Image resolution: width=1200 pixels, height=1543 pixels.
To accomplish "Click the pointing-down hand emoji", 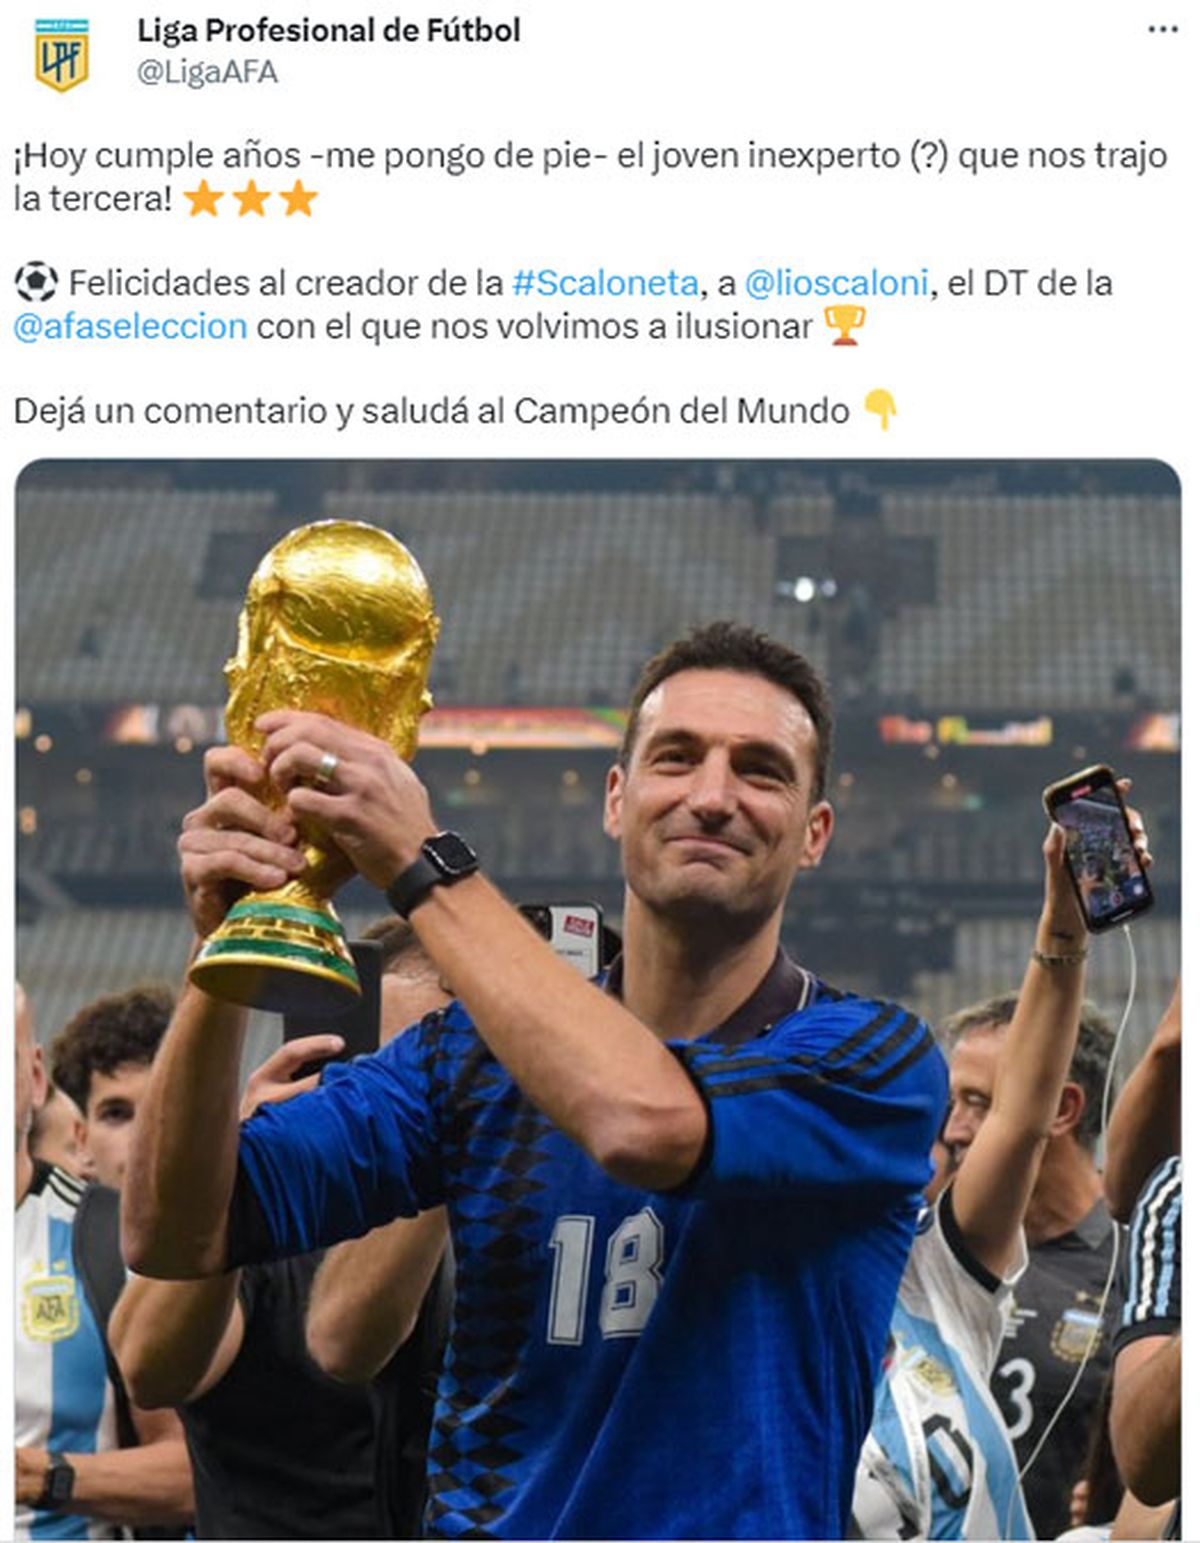I will (x=881, y=410).
